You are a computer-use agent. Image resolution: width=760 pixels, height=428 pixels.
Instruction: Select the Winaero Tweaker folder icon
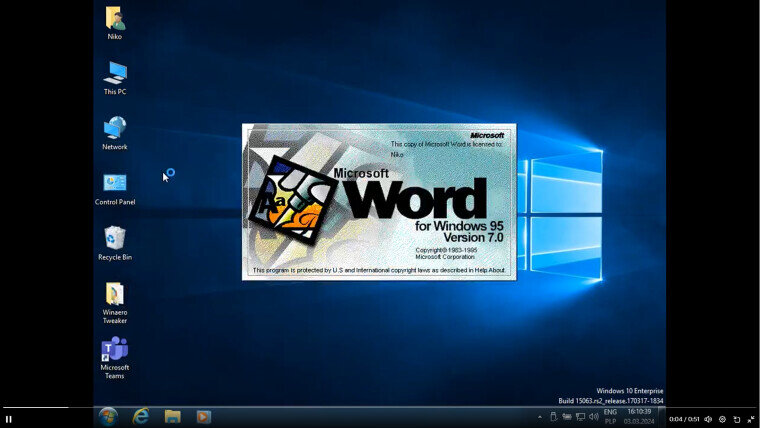click(x=115, y=303)
